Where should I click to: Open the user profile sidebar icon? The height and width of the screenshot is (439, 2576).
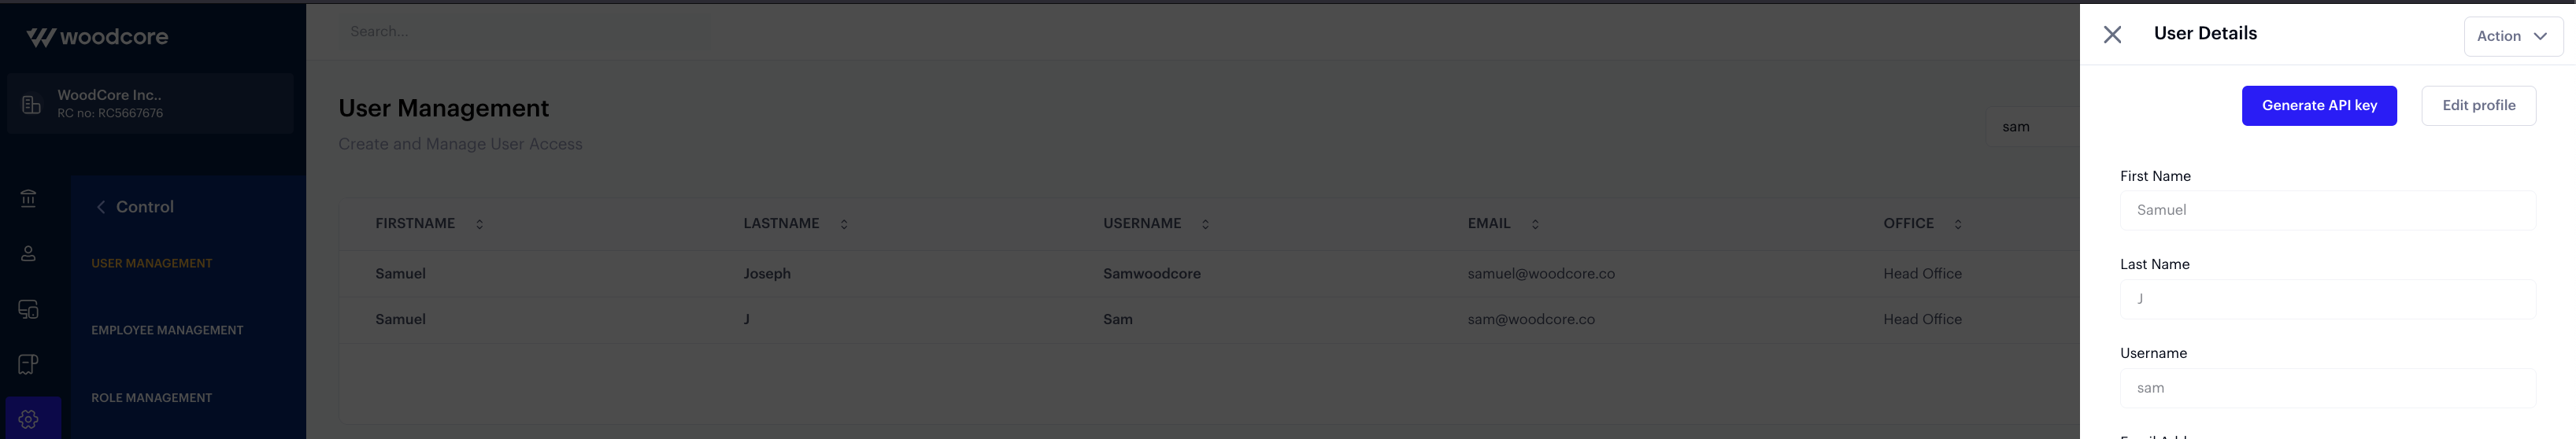point(28,254)
